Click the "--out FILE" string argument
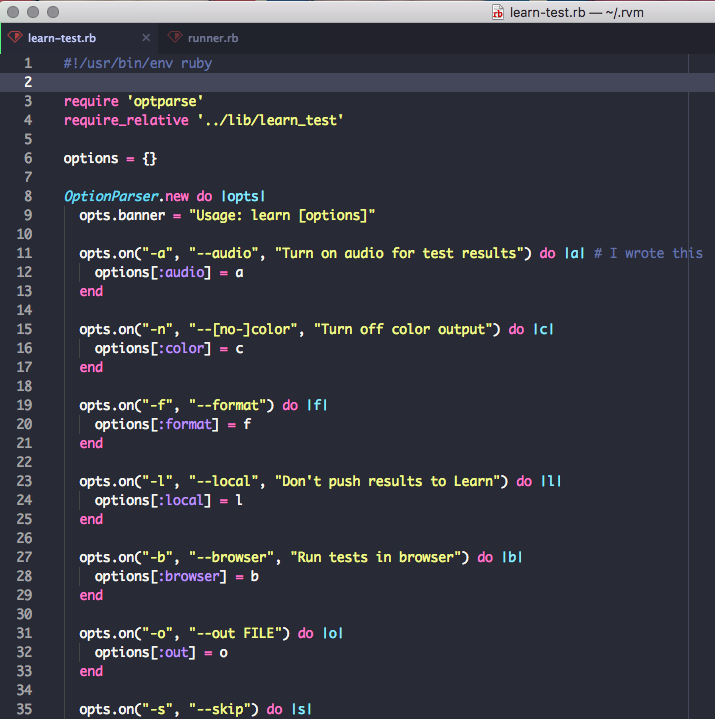Viewport: 715px width, 719px height. coord(238,633)
